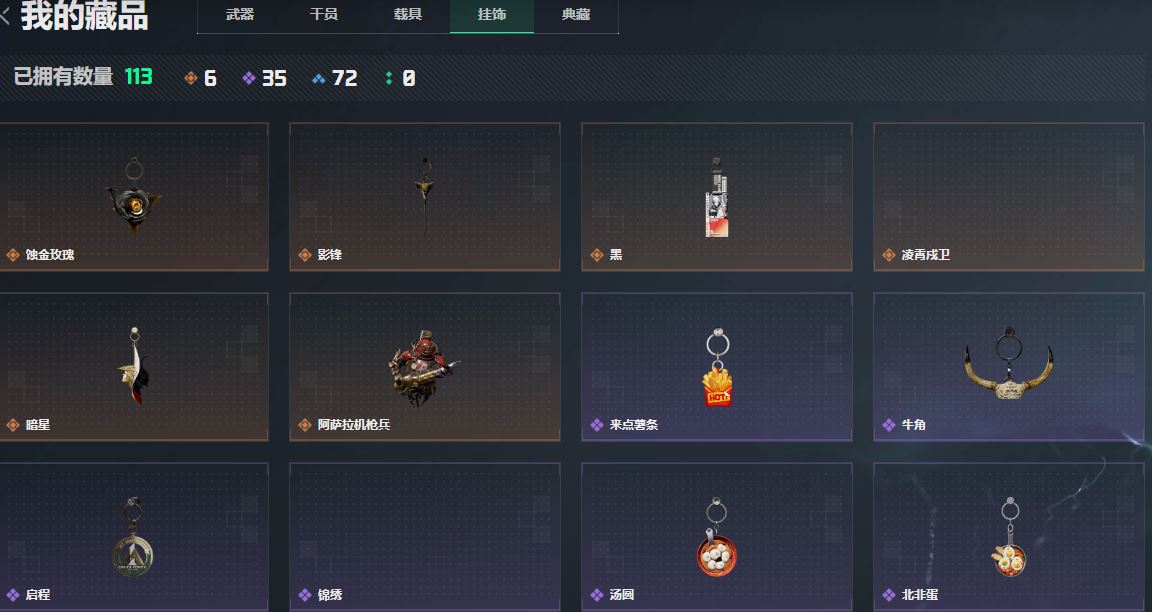Choose the 汤圆 bowl charm icon
This screenshot has height=612, width=1152.
click(x=716, y=538)
